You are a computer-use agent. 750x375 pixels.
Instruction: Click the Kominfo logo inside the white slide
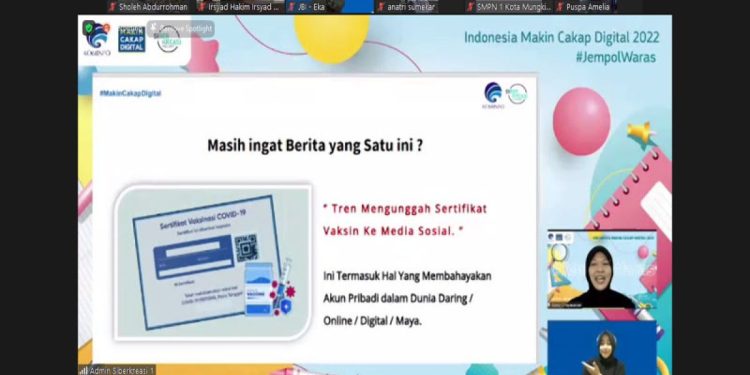(493, 96)
